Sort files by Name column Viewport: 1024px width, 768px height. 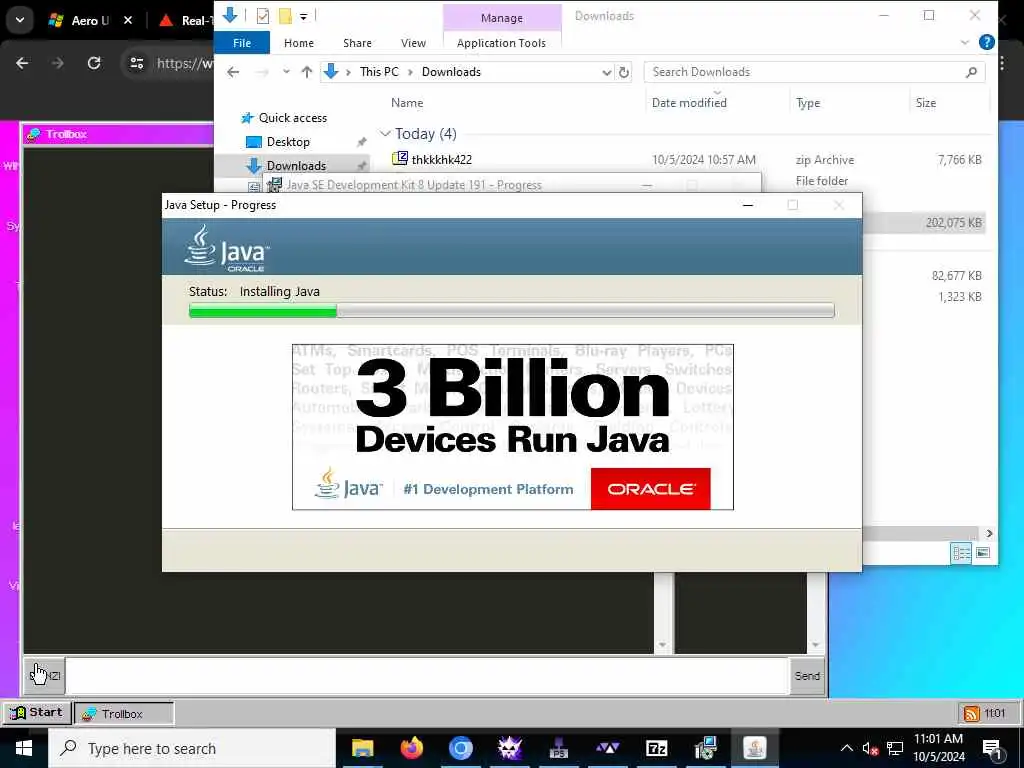407,103
